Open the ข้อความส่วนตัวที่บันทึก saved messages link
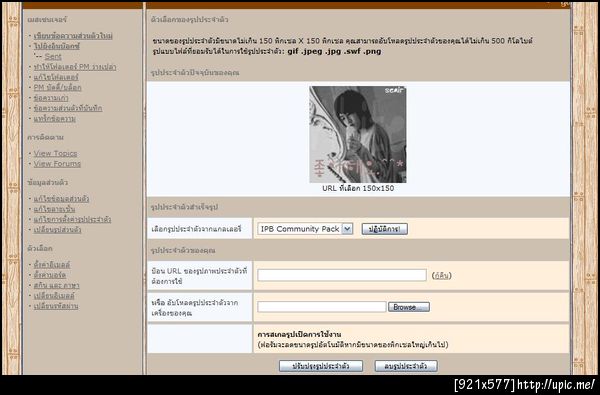The width and height of the screenshot is (600, 395). 68,108
